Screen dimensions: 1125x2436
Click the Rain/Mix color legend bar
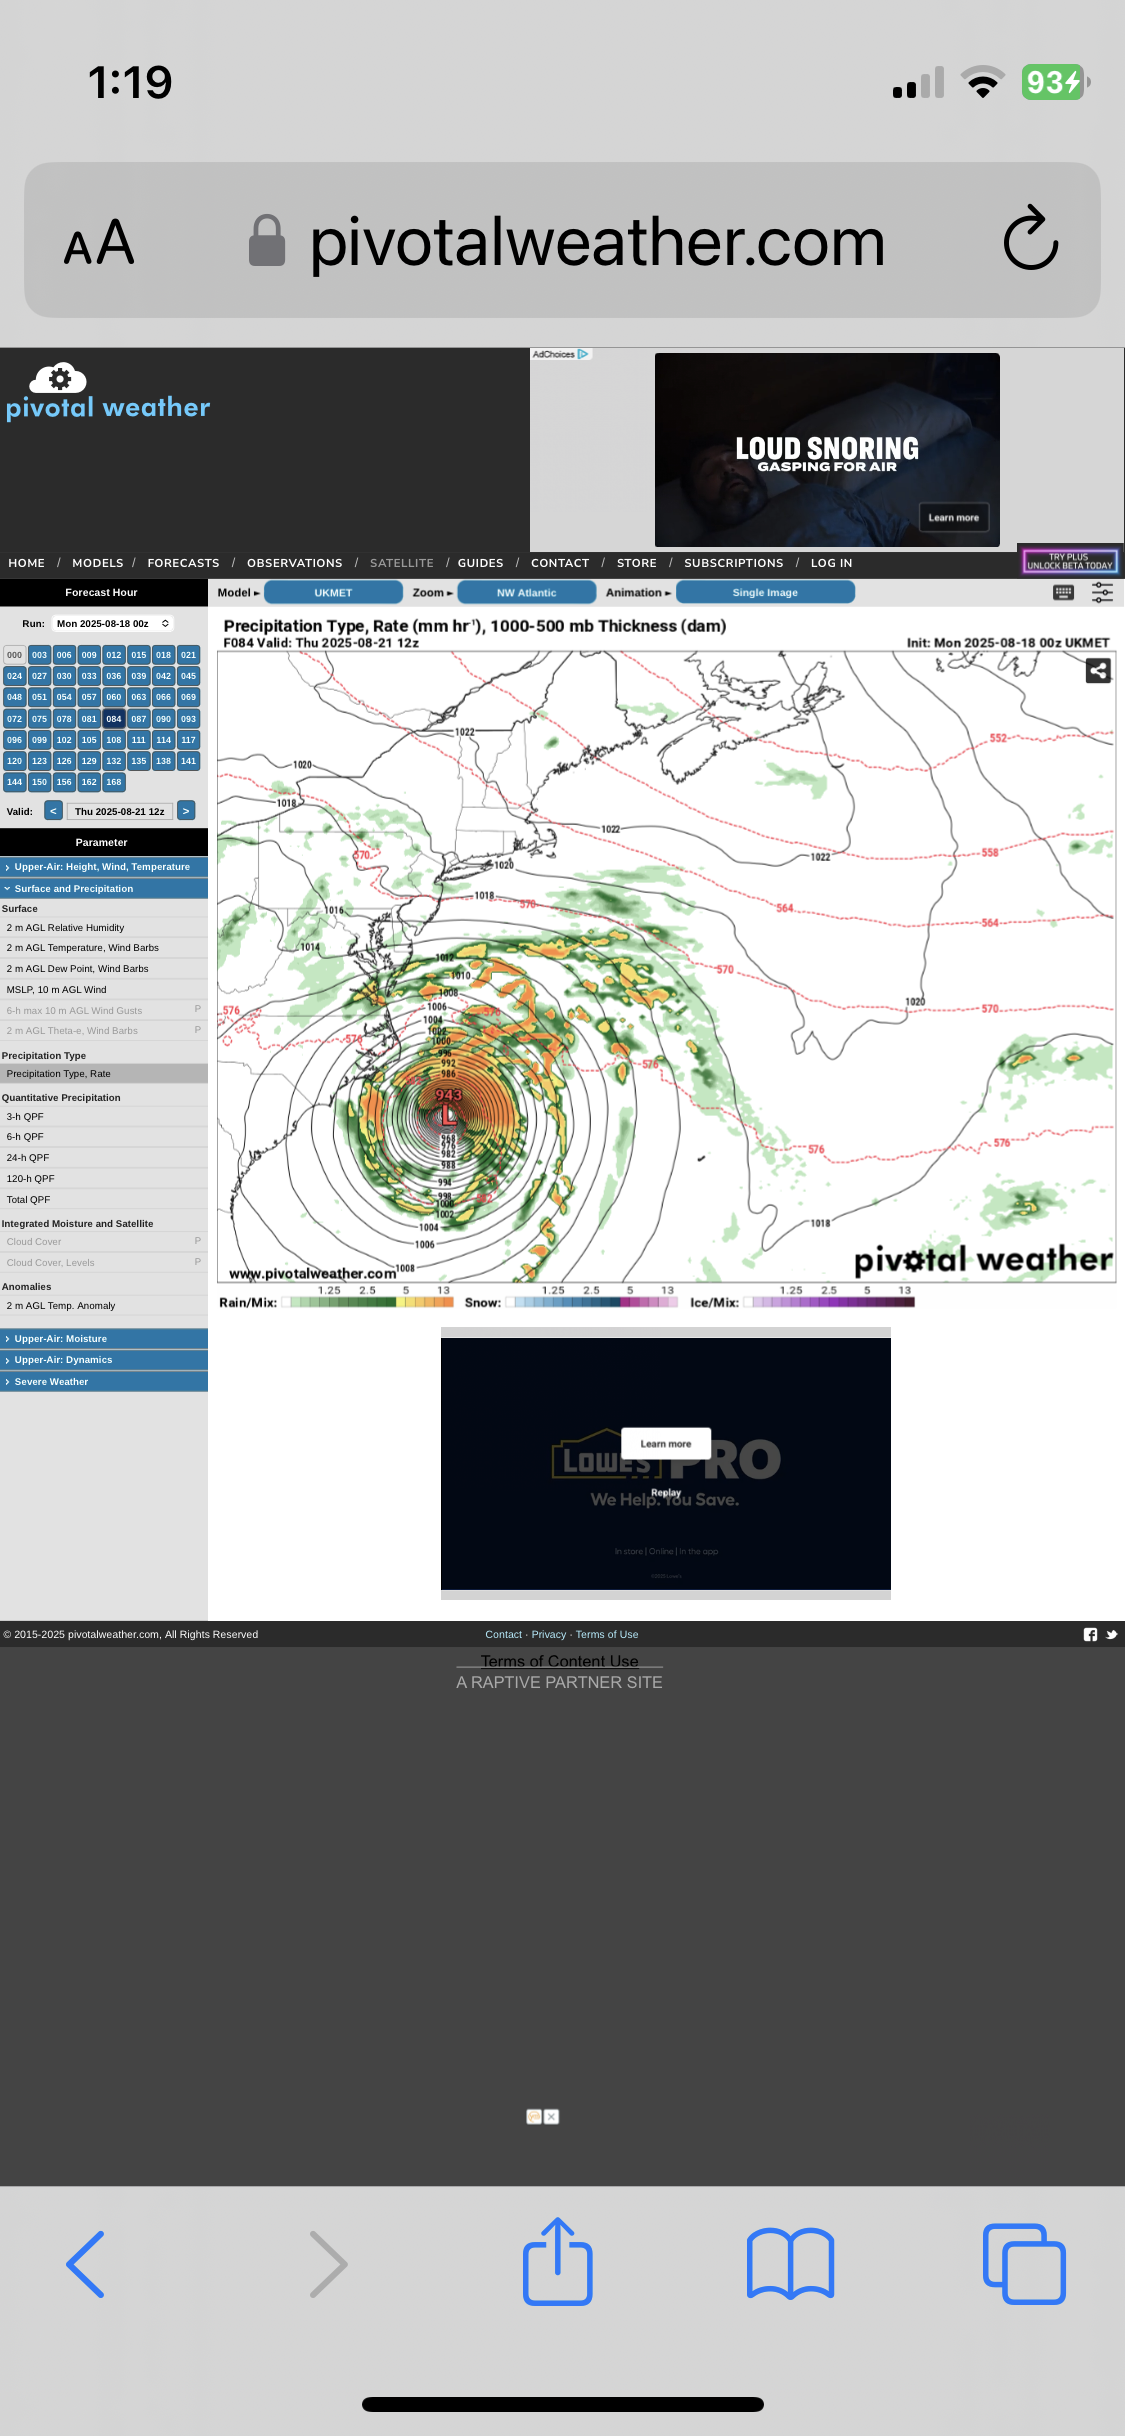coord(368,1302)
